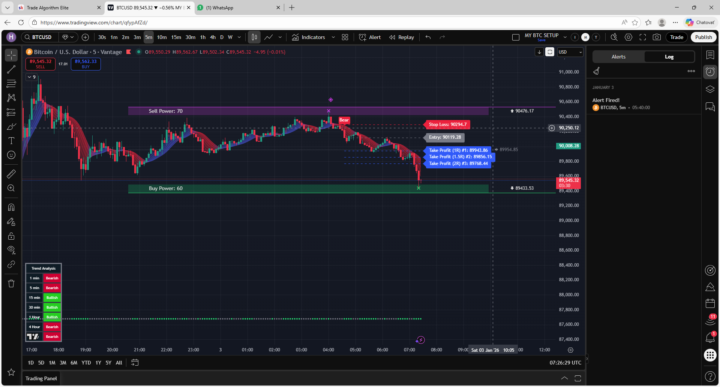Switch to the Alerts tab
Screen dimensions: 720x387
pos(619,57)
